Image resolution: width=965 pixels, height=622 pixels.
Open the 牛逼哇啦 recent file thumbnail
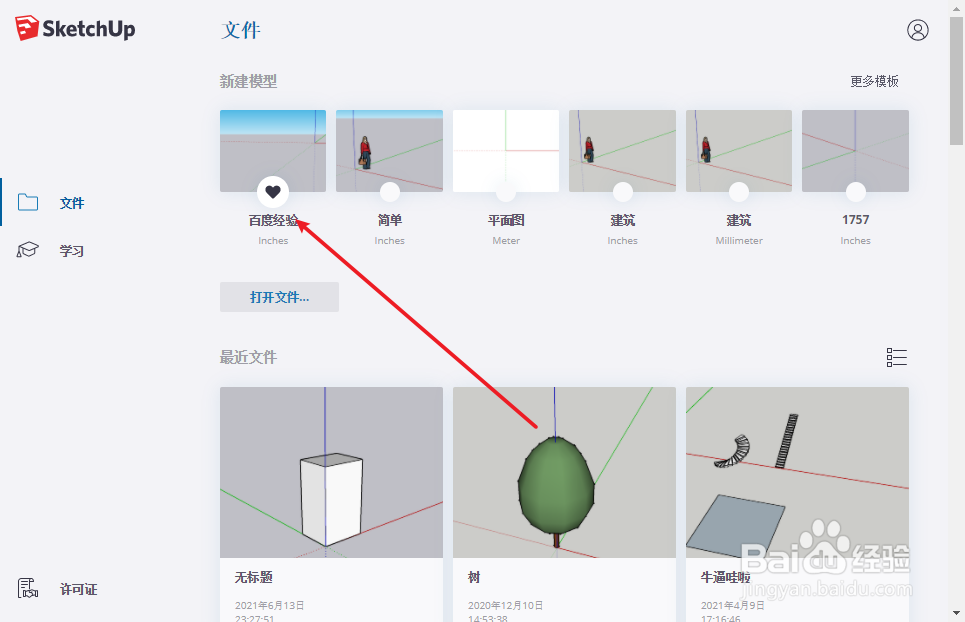pos(798,472)
